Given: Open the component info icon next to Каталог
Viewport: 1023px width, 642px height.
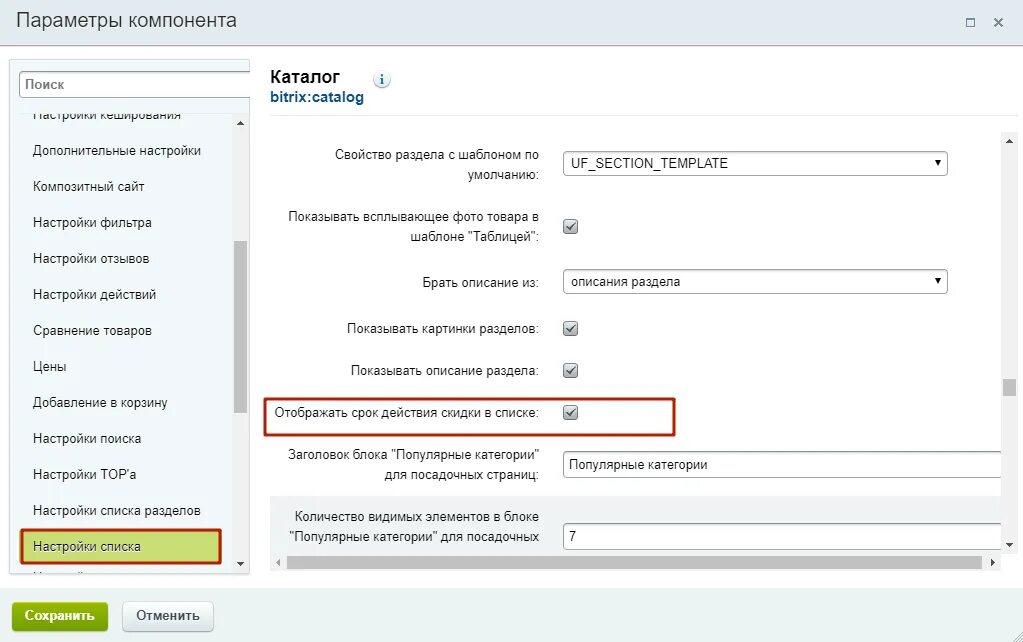Looking at the screenshot, I should [x=382, y=80].
